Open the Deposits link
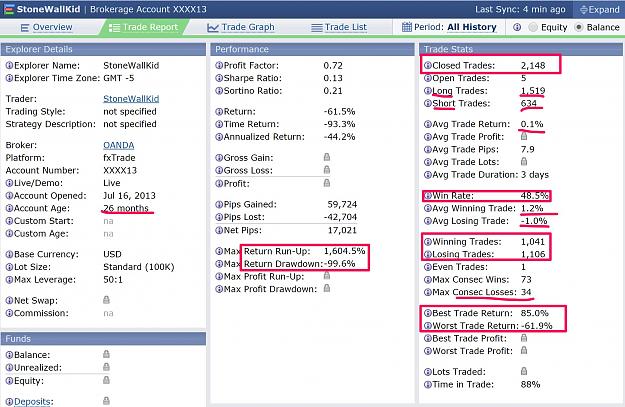 coord(33,401)
